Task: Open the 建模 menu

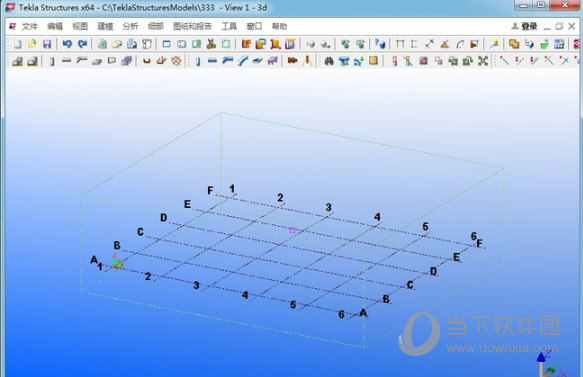Action: (x=105, y=26)
